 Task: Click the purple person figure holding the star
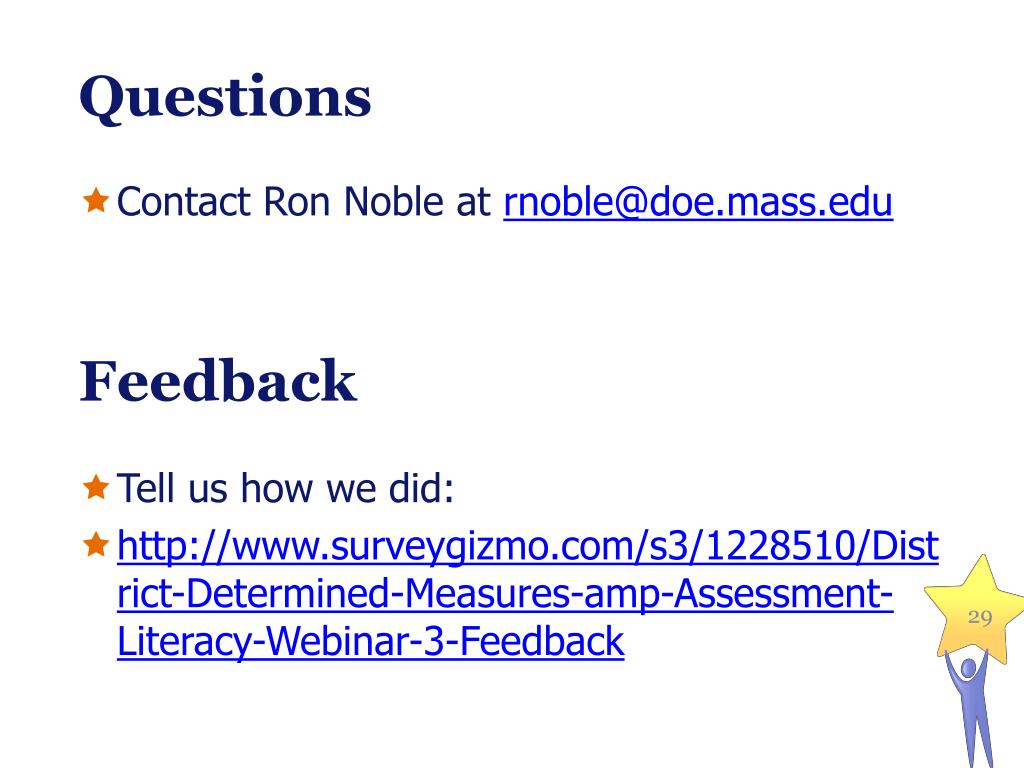click(x=971, y=709)
